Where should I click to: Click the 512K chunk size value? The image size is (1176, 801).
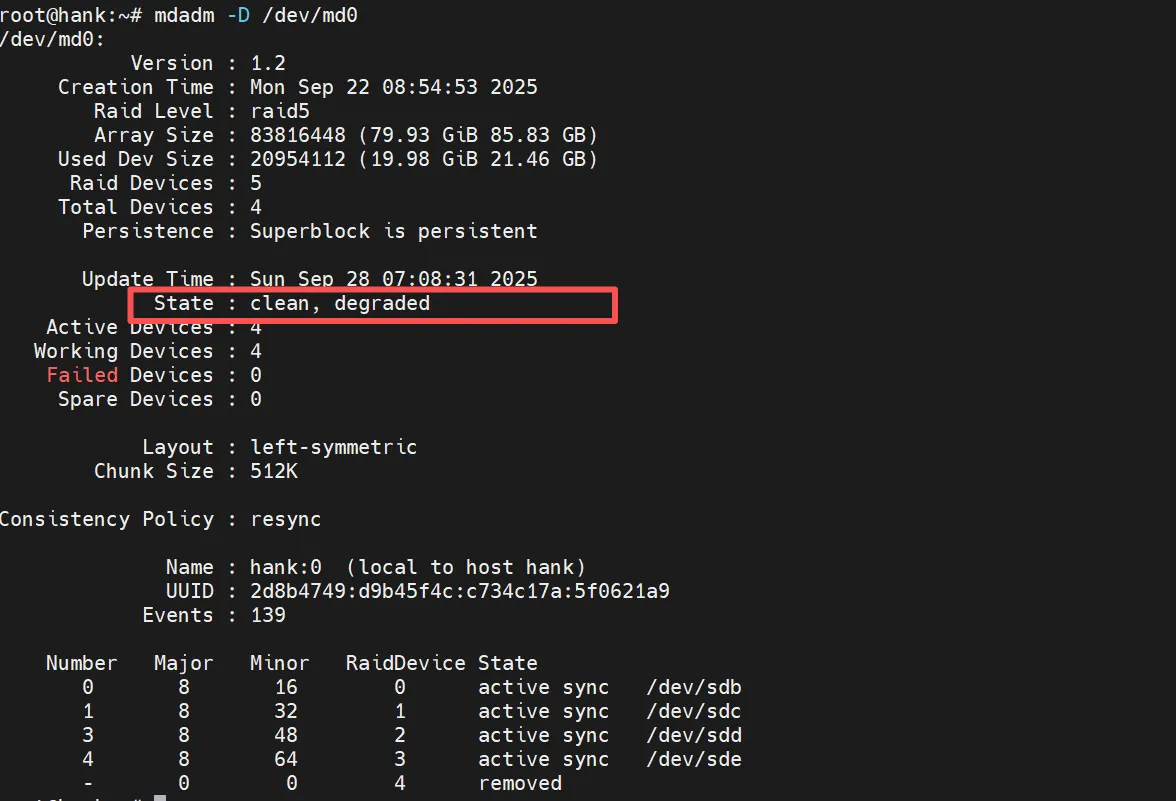274,471
